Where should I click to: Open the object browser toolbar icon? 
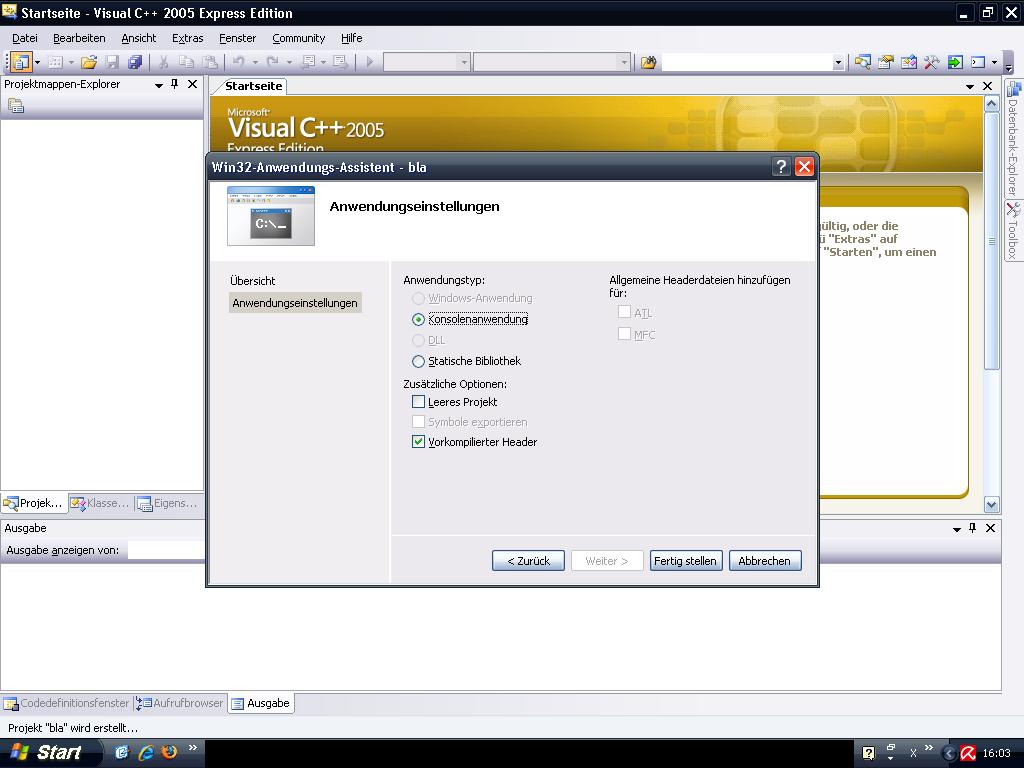(x=908, y=62)
